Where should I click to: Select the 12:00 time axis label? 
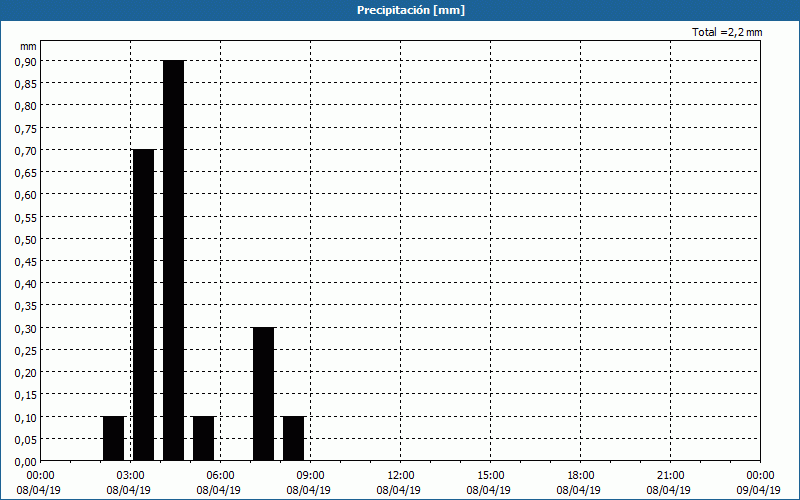pos(401,476)
